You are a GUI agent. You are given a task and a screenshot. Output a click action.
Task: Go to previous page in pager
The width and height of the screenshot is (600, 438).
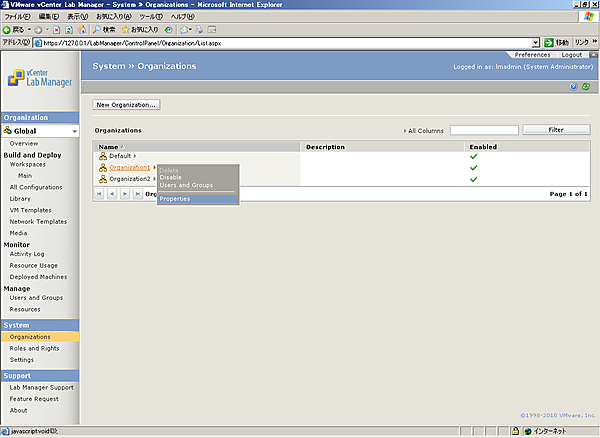[x=111, y=193]
